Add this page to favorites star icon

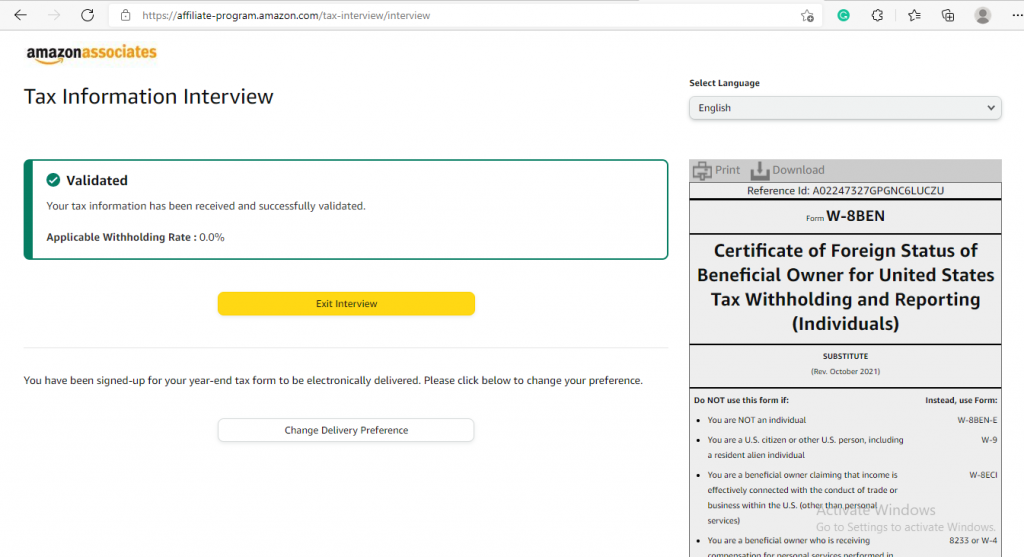pyautogui.click(x=807, y=16)
